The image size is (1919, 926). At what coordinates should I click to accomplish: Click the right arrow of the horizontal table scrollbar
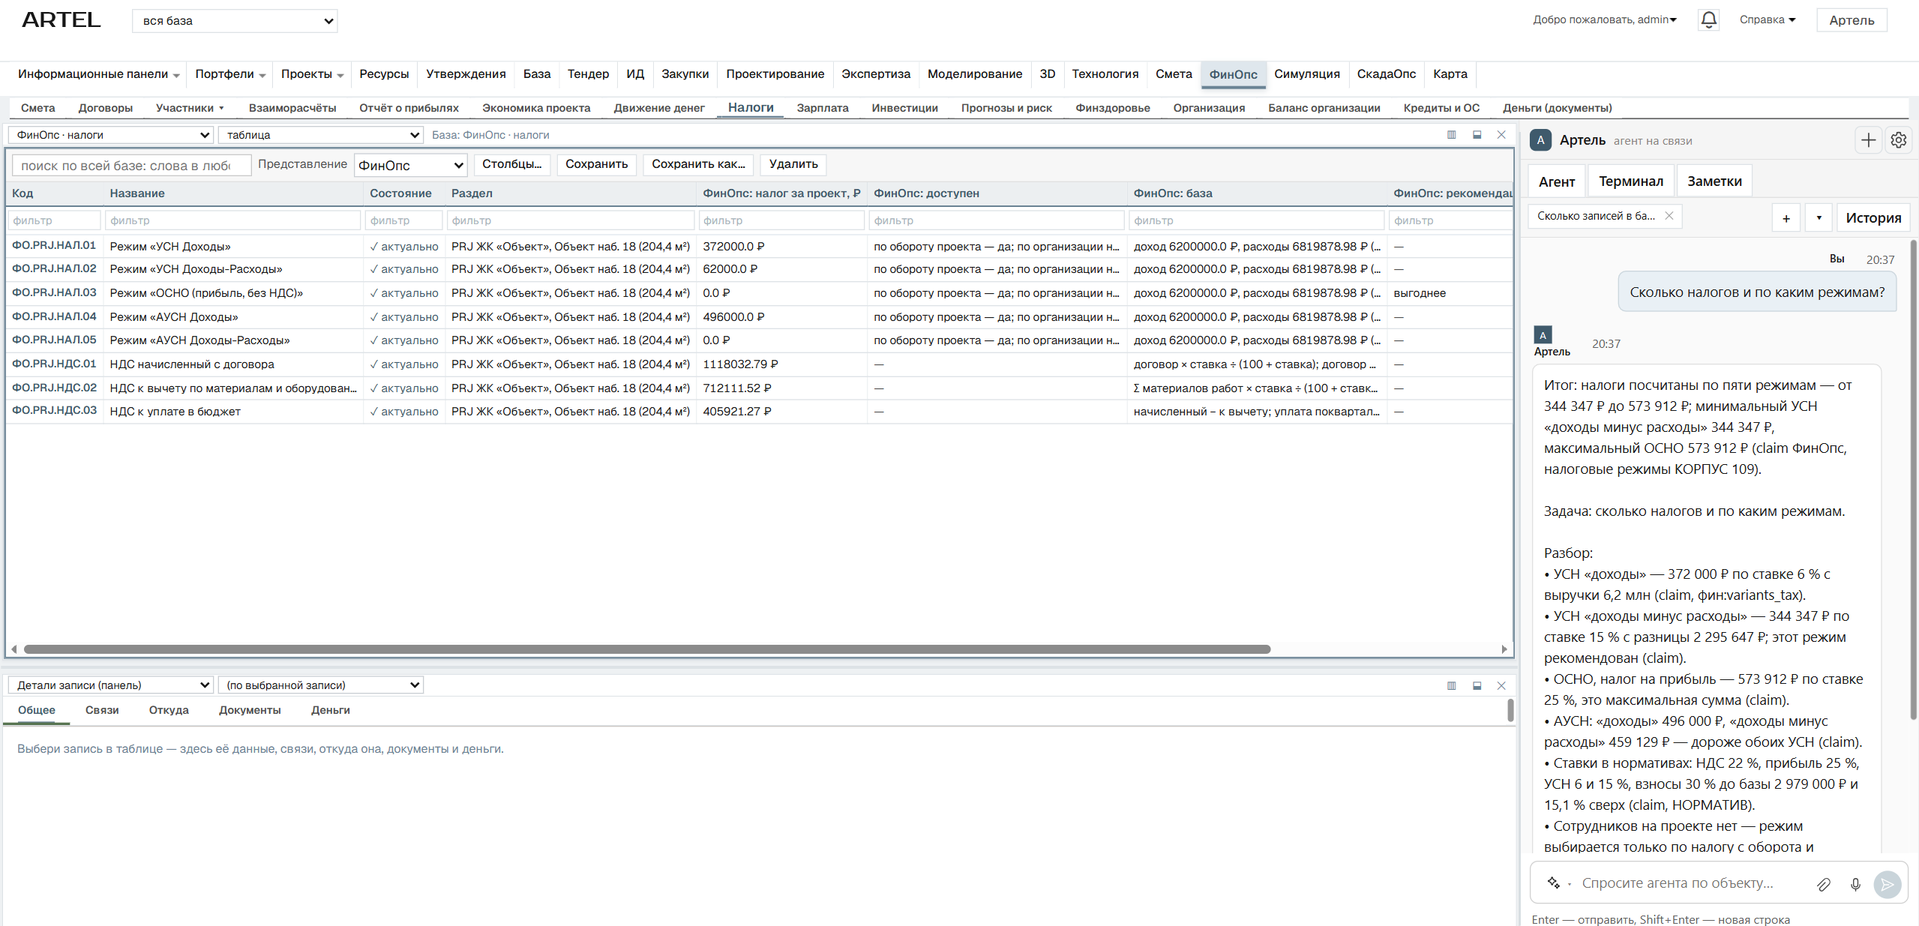pyautogui.click(x=1504, y=649)
